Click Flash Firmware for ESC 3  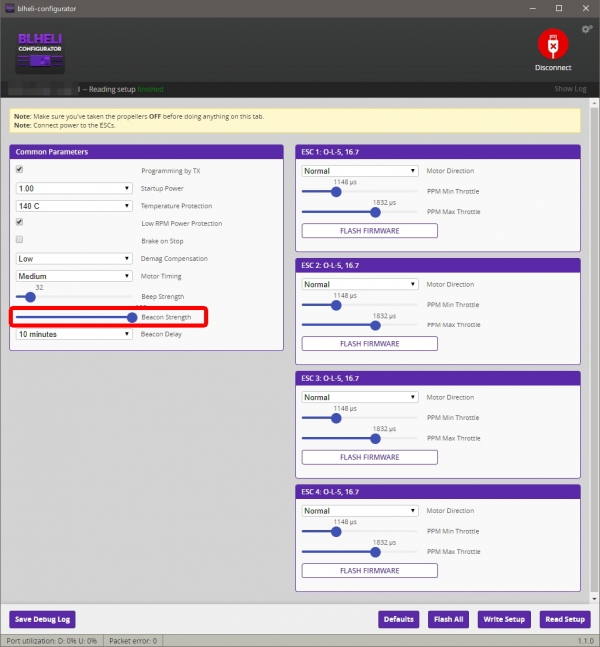point(370,457)
